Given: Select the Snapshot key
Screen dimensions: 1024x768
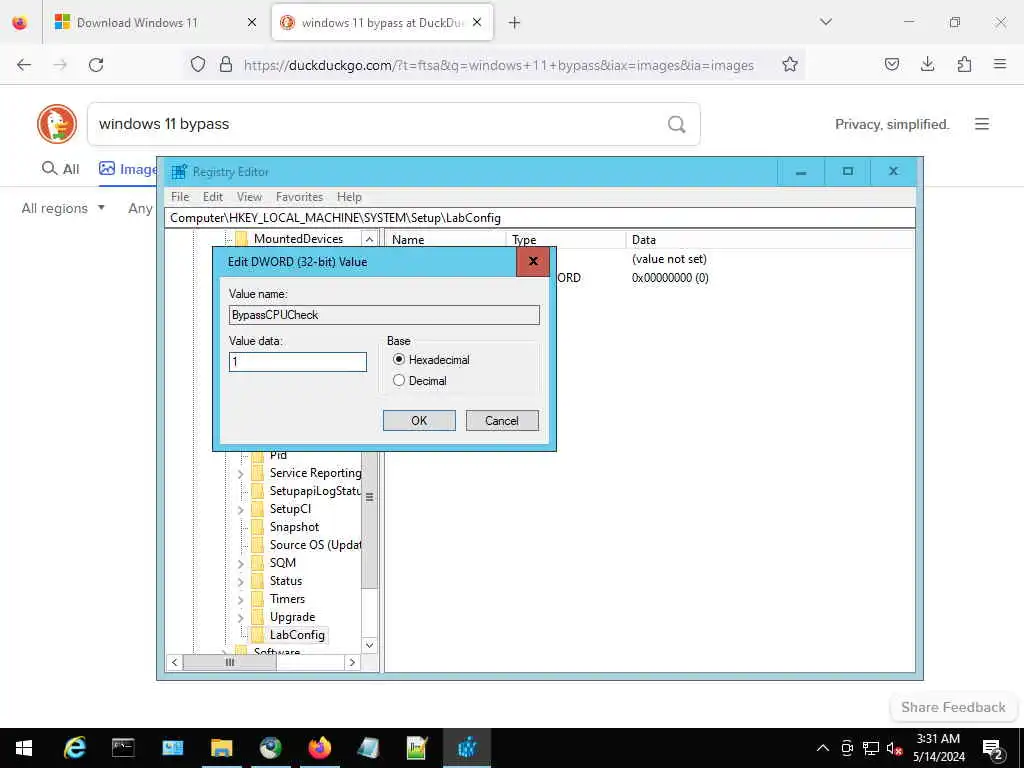Looking at the screenshot, I should pos(294,527).
